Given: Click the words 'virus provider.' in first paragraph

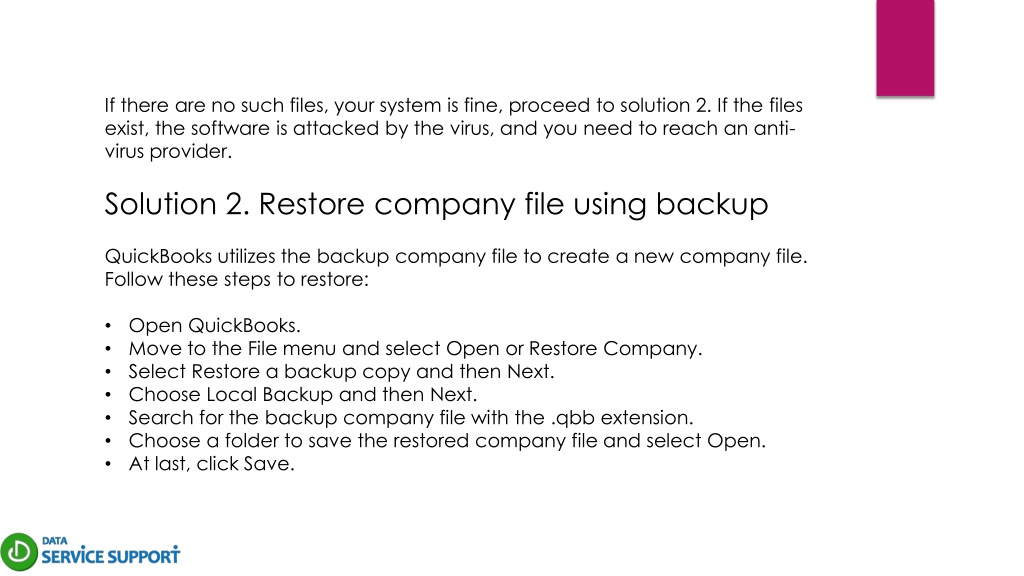Looking at the screenshot, I should pyautogui.click(x=168, y=152).
